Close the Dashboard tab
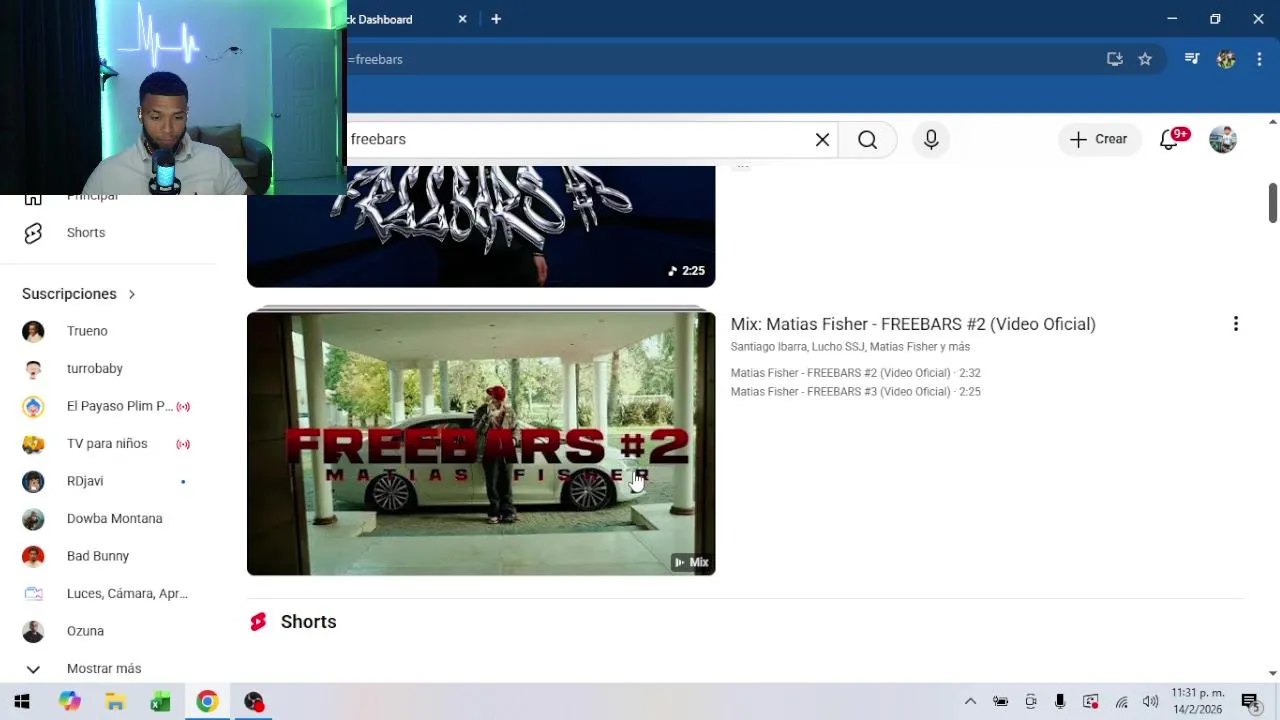 click(x=462, y=19)
